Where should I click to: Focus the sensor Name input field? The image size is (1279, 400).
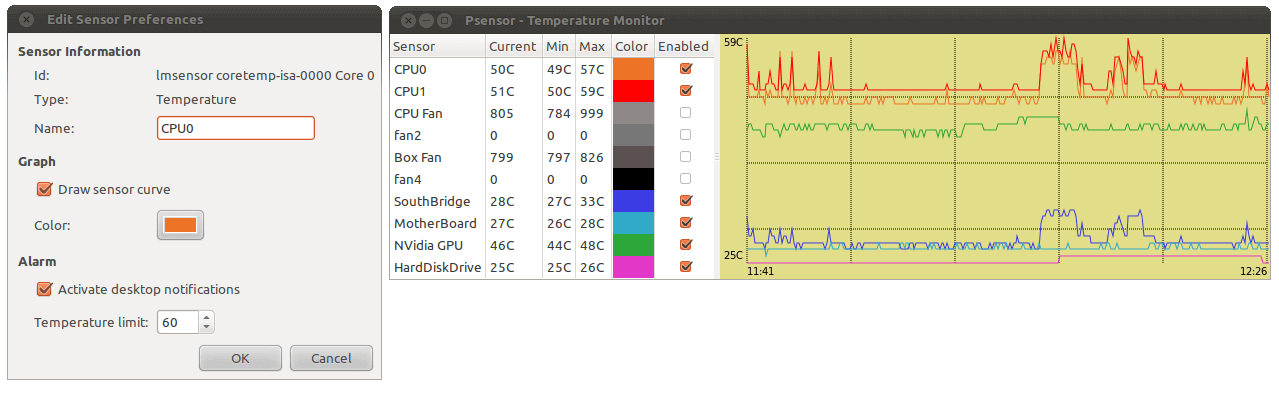click(x=236, y=128)
